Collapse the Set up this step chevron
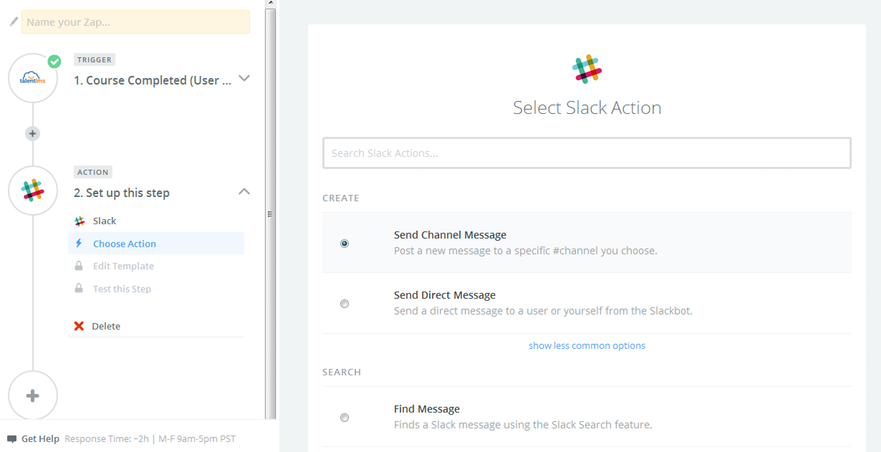881x452 pixels. 244,192
